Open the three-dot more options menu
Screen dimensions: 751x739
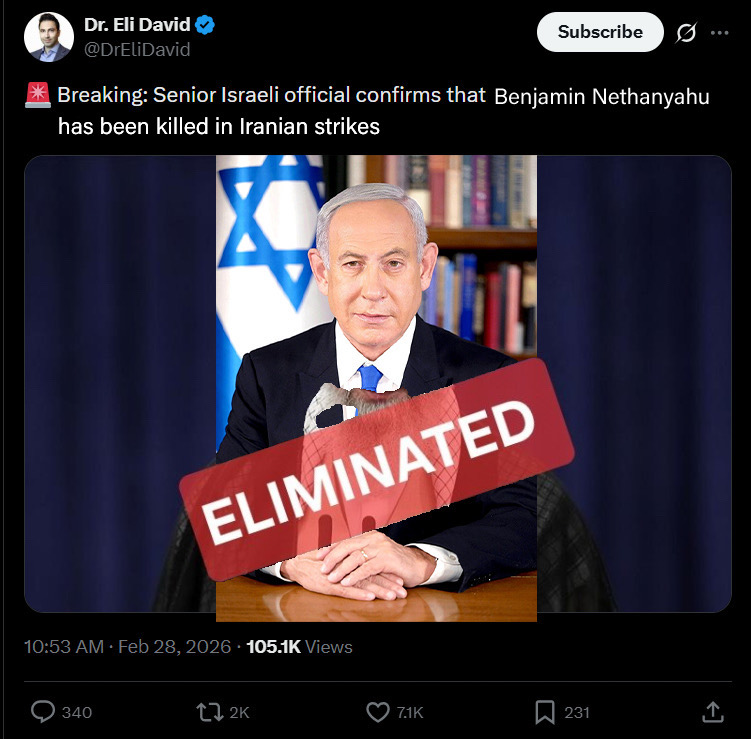pyautogui.click(x=719, y=33)
